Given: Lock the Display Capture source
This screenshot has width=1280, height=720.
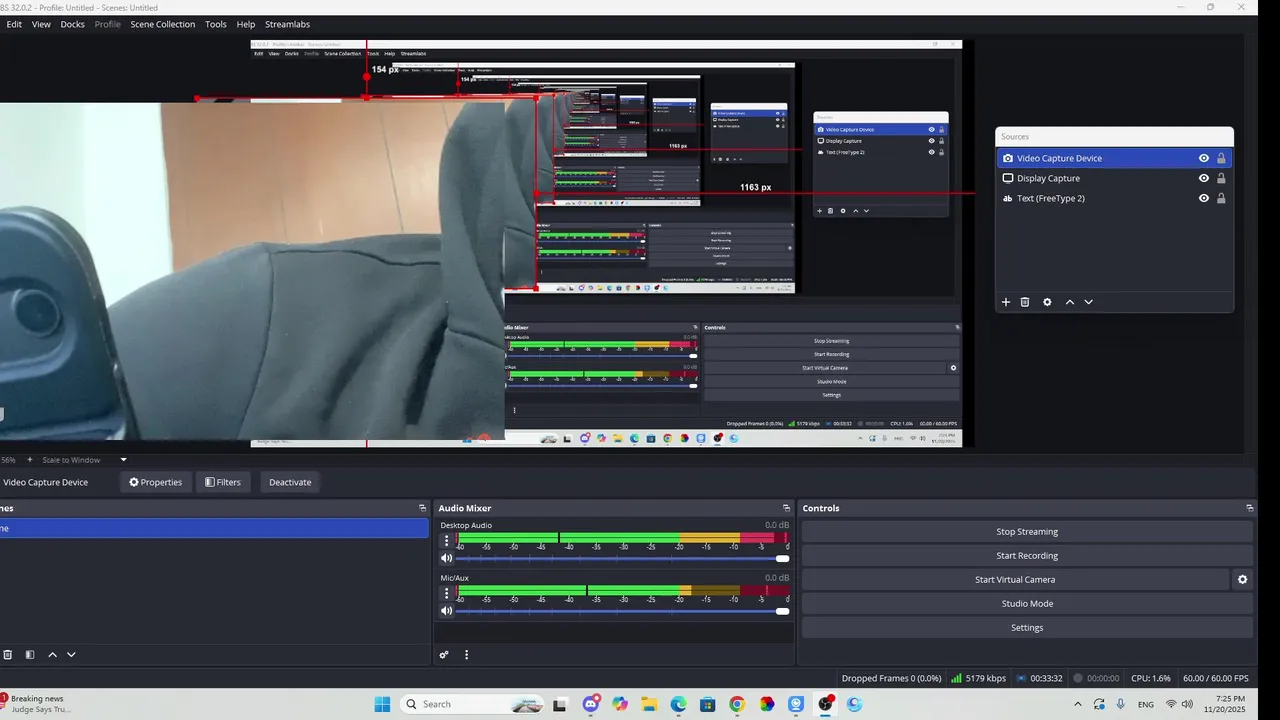Looking at the screenshot, I should coord(1221,178).
